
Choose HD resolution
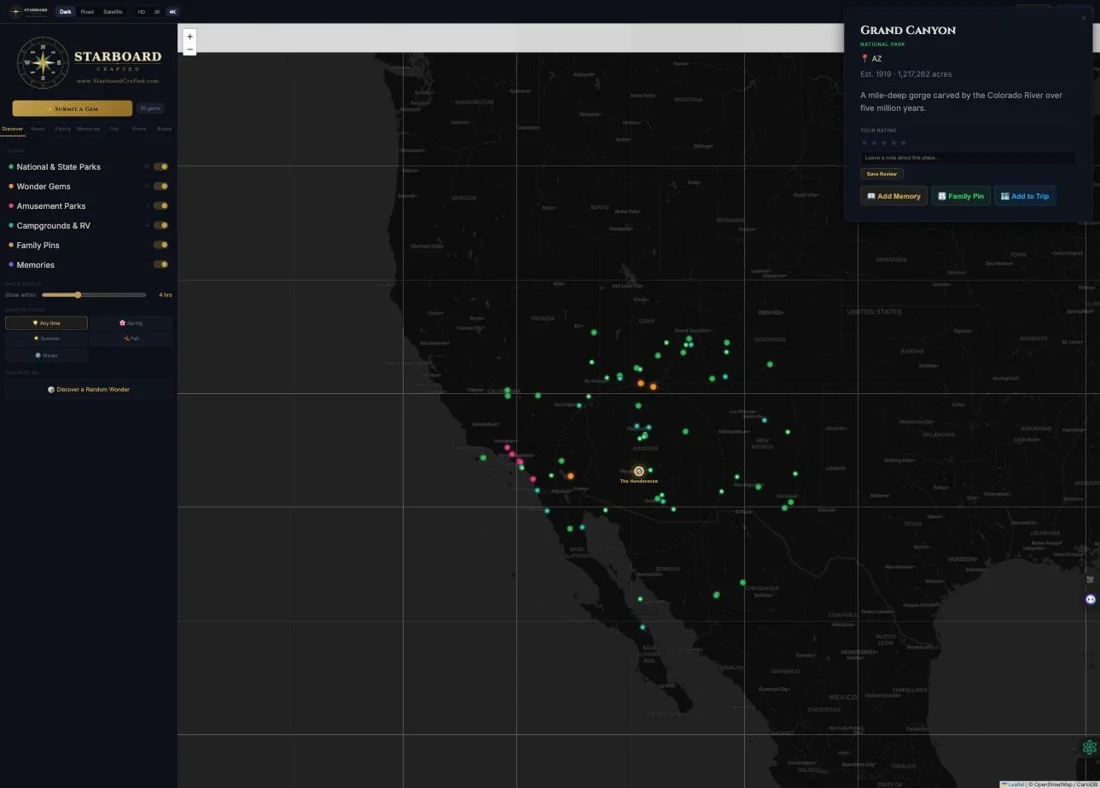(141, 12)
